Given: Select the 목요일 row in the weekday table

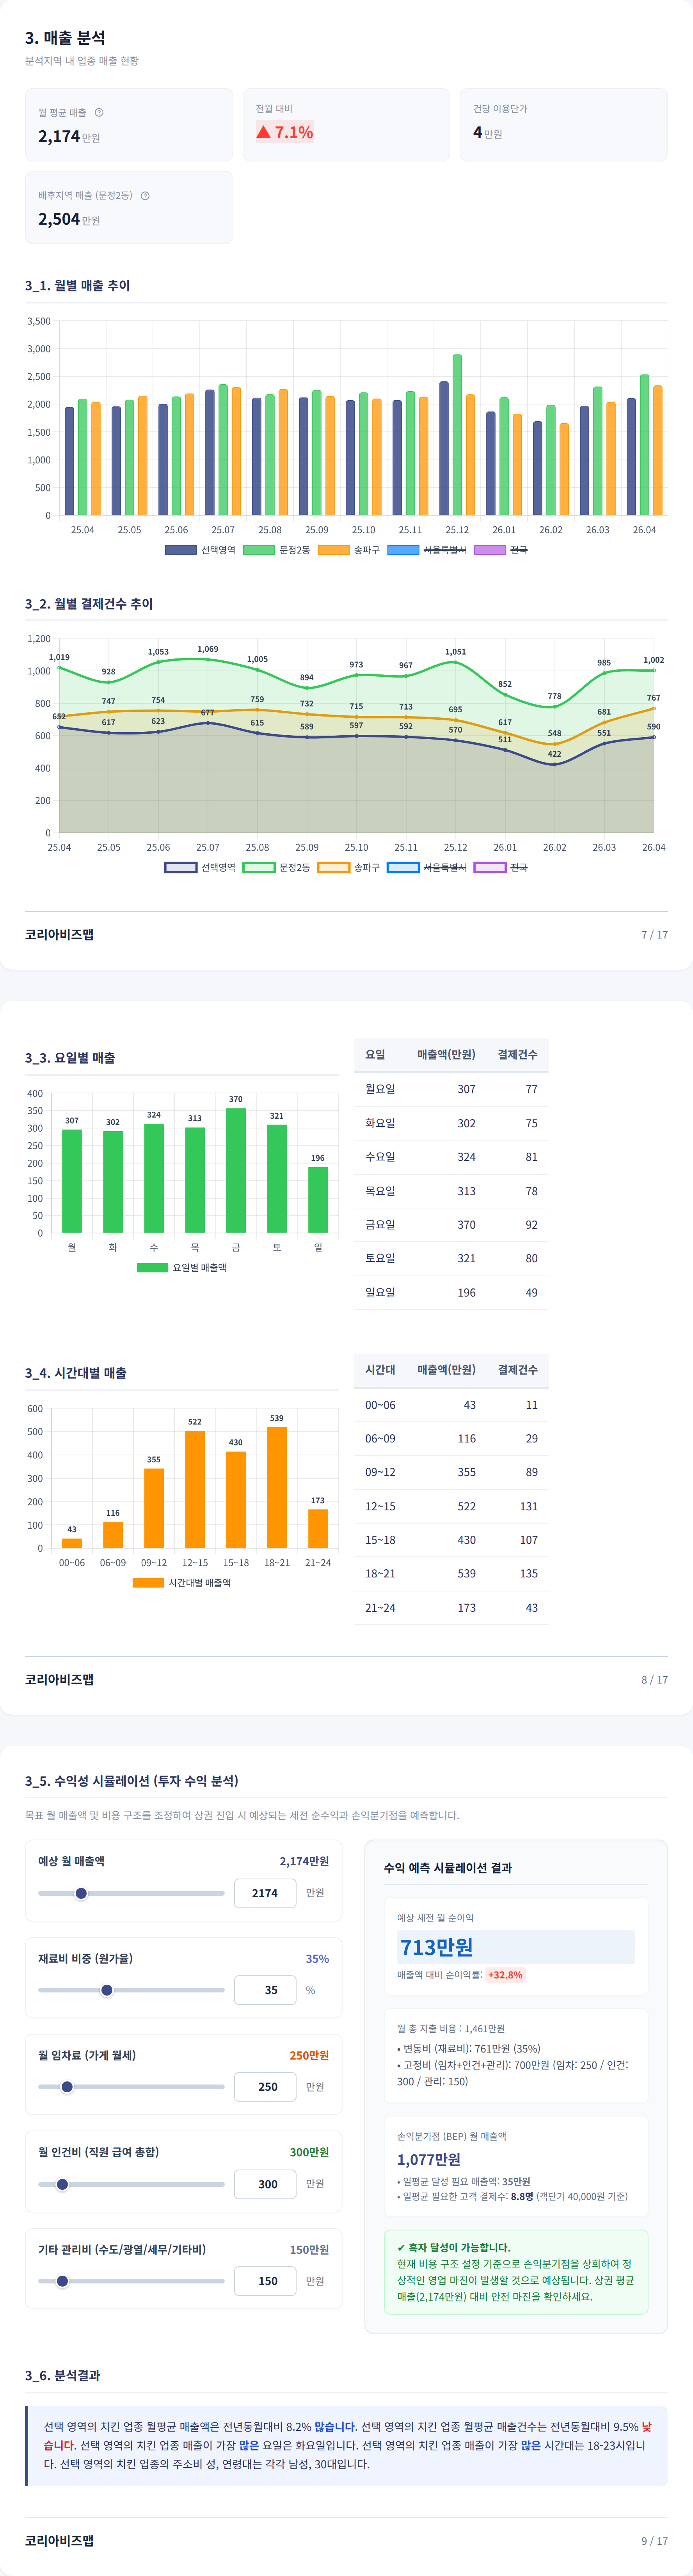Looking at the screenshot, I should pos(451,1191).
